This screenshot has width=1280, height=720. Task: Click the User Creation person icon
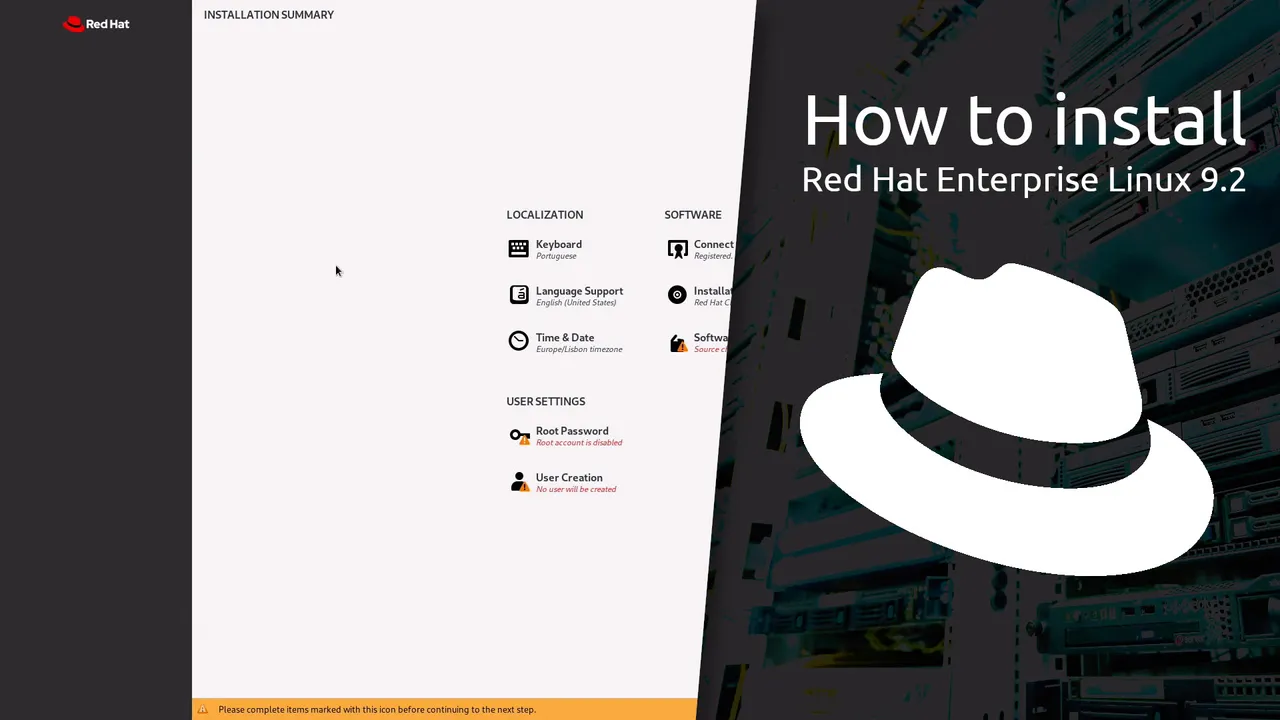click(519, 482)
